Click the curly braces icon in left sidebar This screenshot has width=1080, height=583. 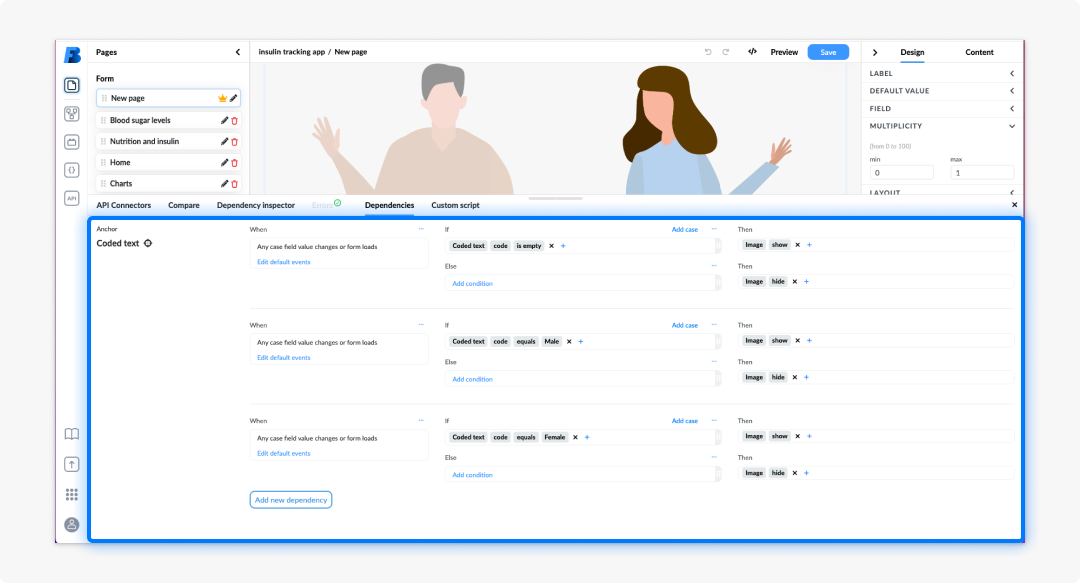pos(72,170)
